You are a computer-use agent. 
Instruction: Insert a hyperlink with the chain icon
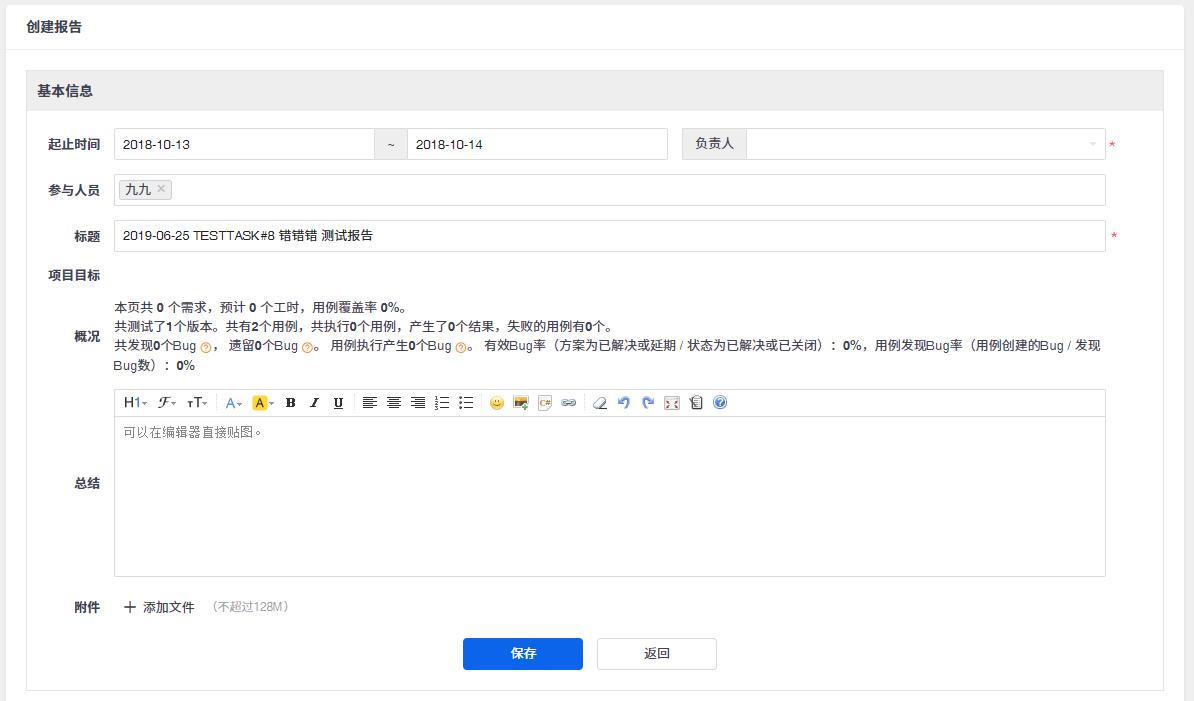tap(569, 403)
